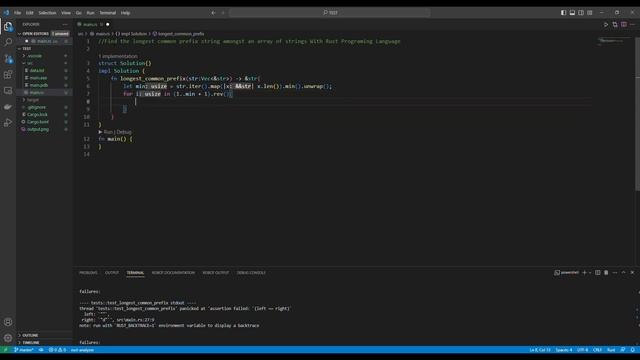Screen dimensions: 640x360
Task: Collapse the Open Editors section
Action: tap(19, 34)
